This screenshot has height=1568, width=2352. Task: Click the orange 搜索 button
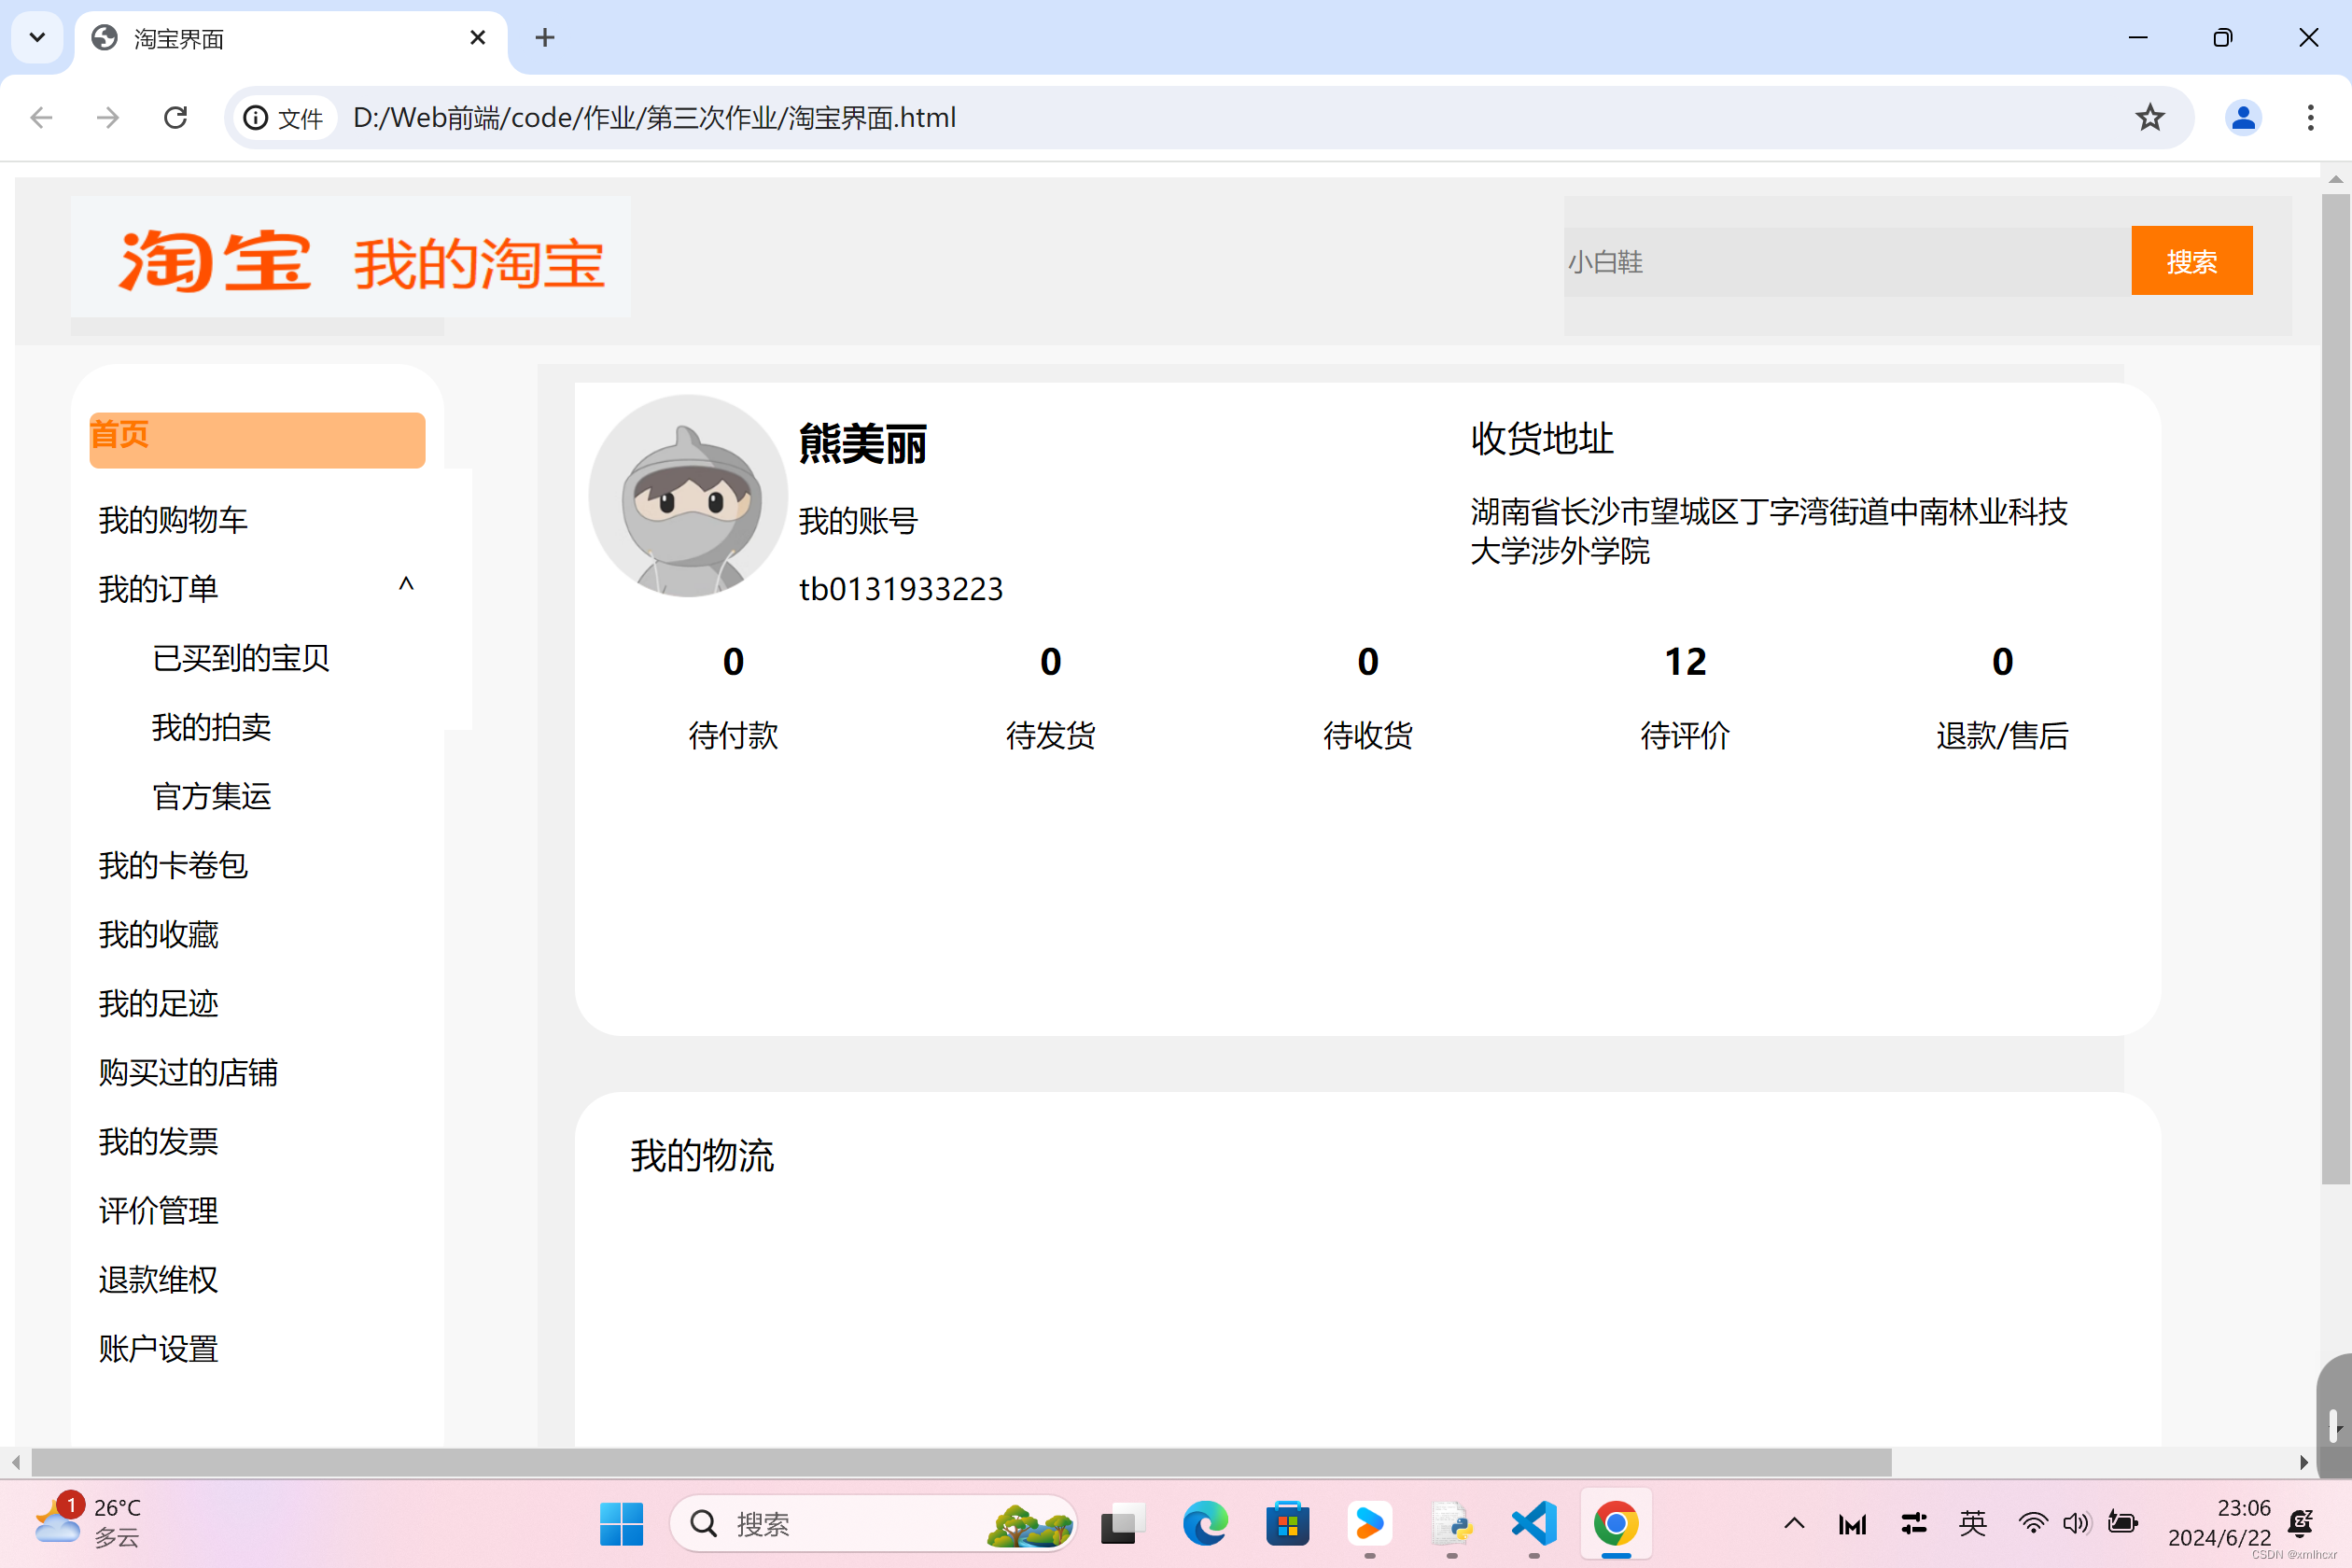pos(2191,261)
